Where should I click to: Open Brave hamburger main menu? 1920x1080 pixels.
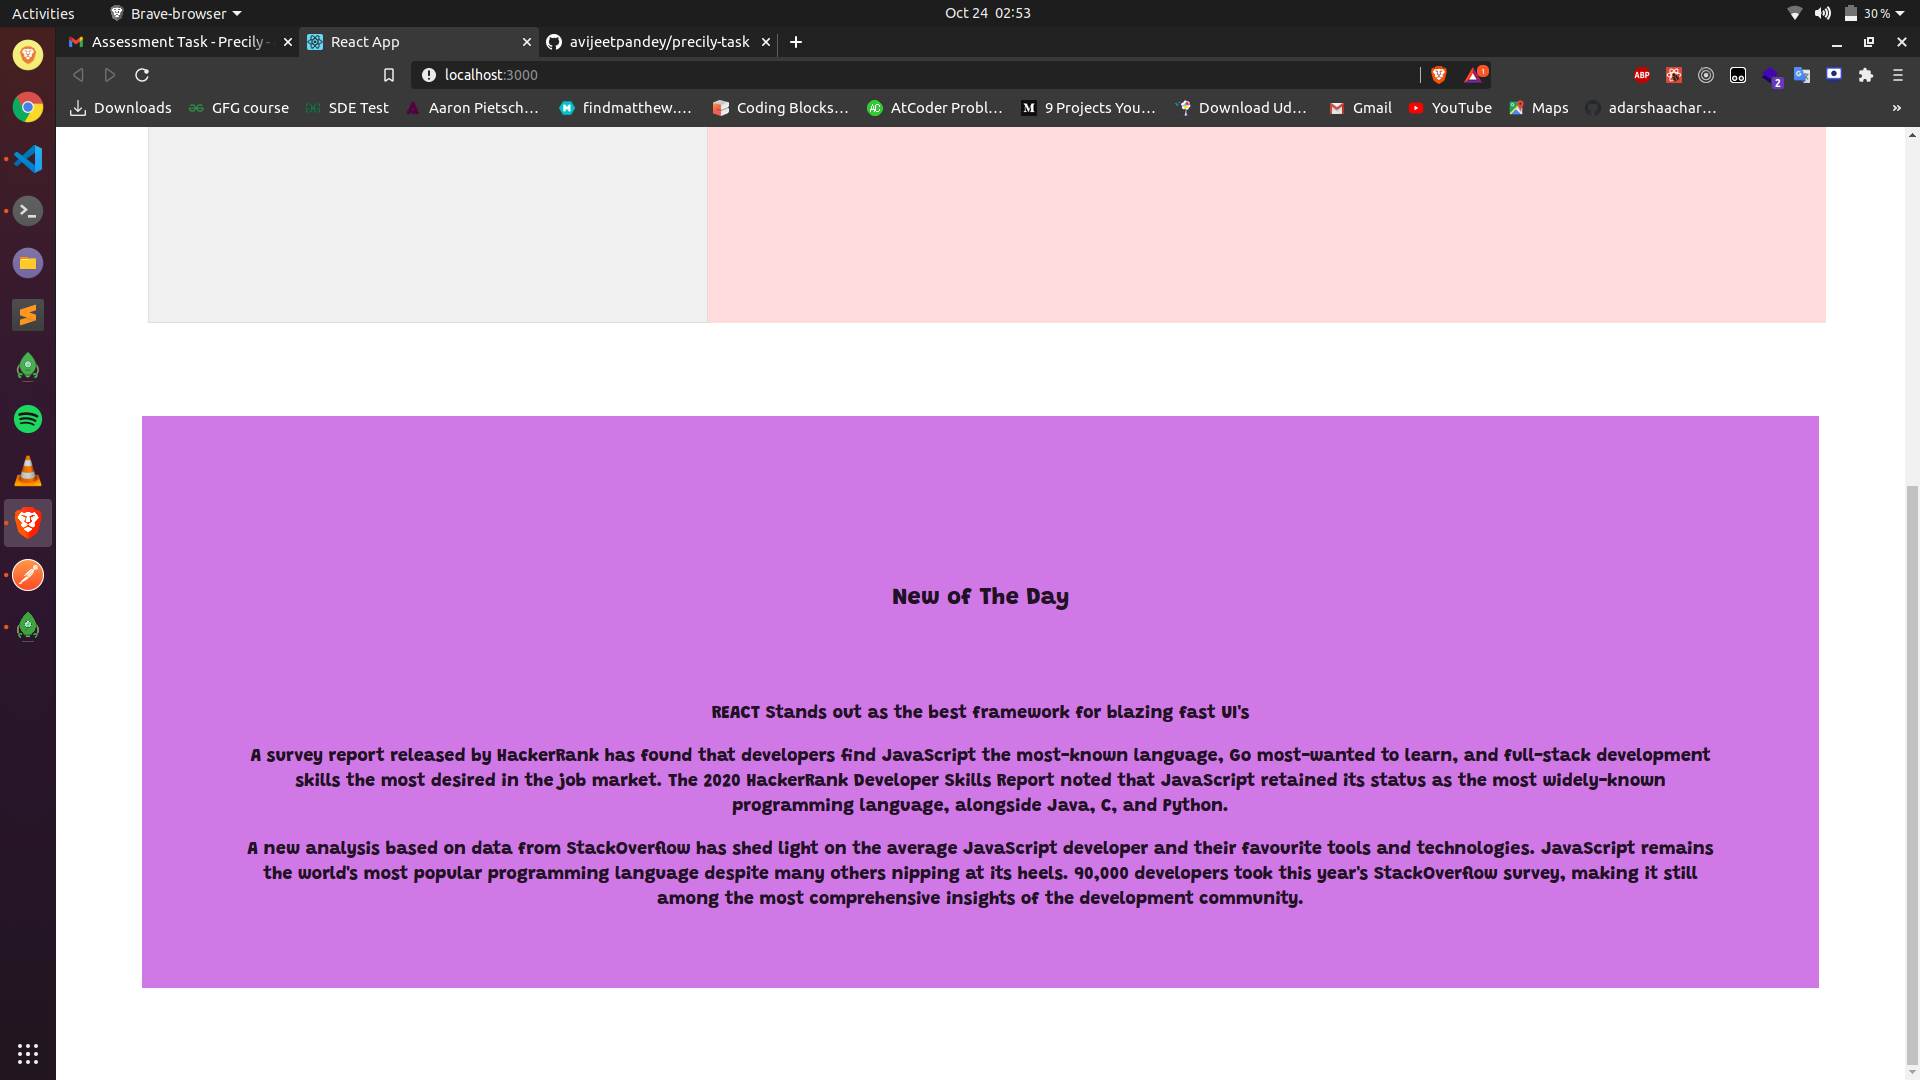1897,75
